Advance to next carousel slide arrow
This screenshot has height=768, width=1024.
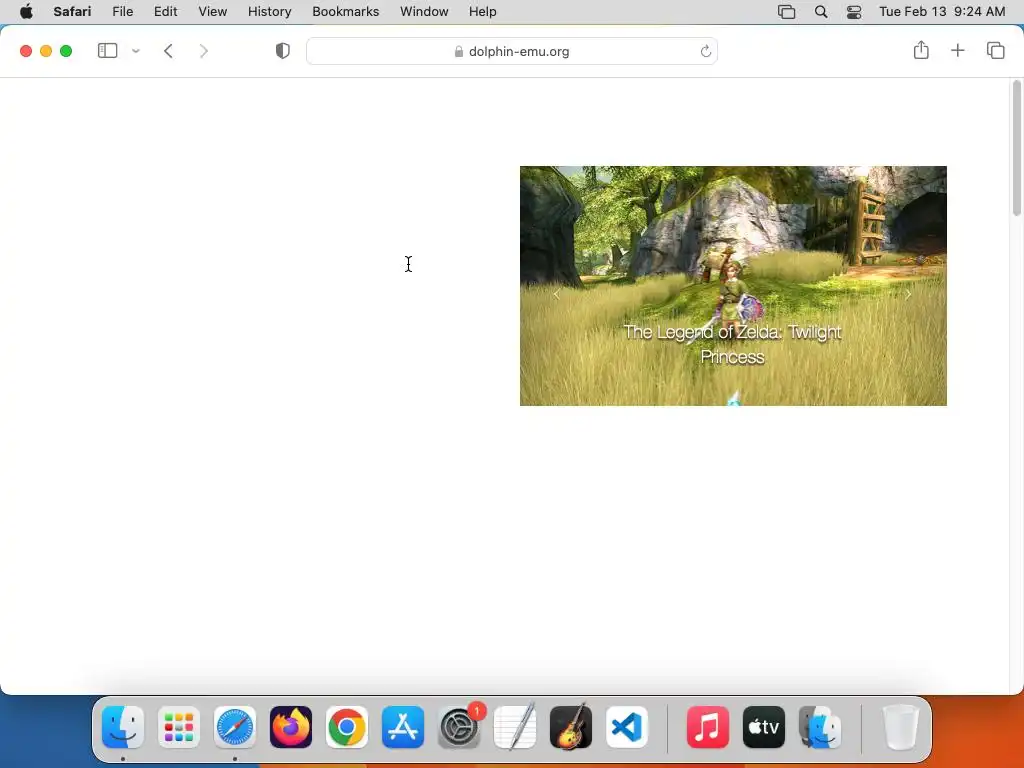pyautogui.click(x=908, y=295)
